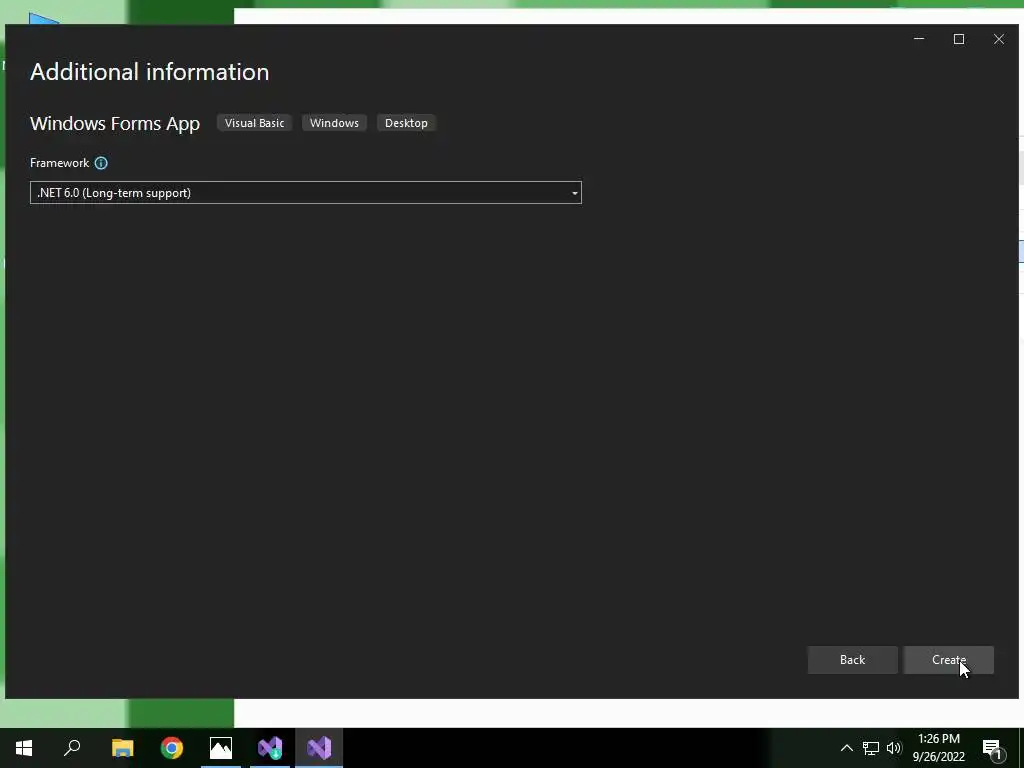1024x768 pixels.
Task: Launch Google Chrome from taskbar
Action: click(x=172, y=748)
